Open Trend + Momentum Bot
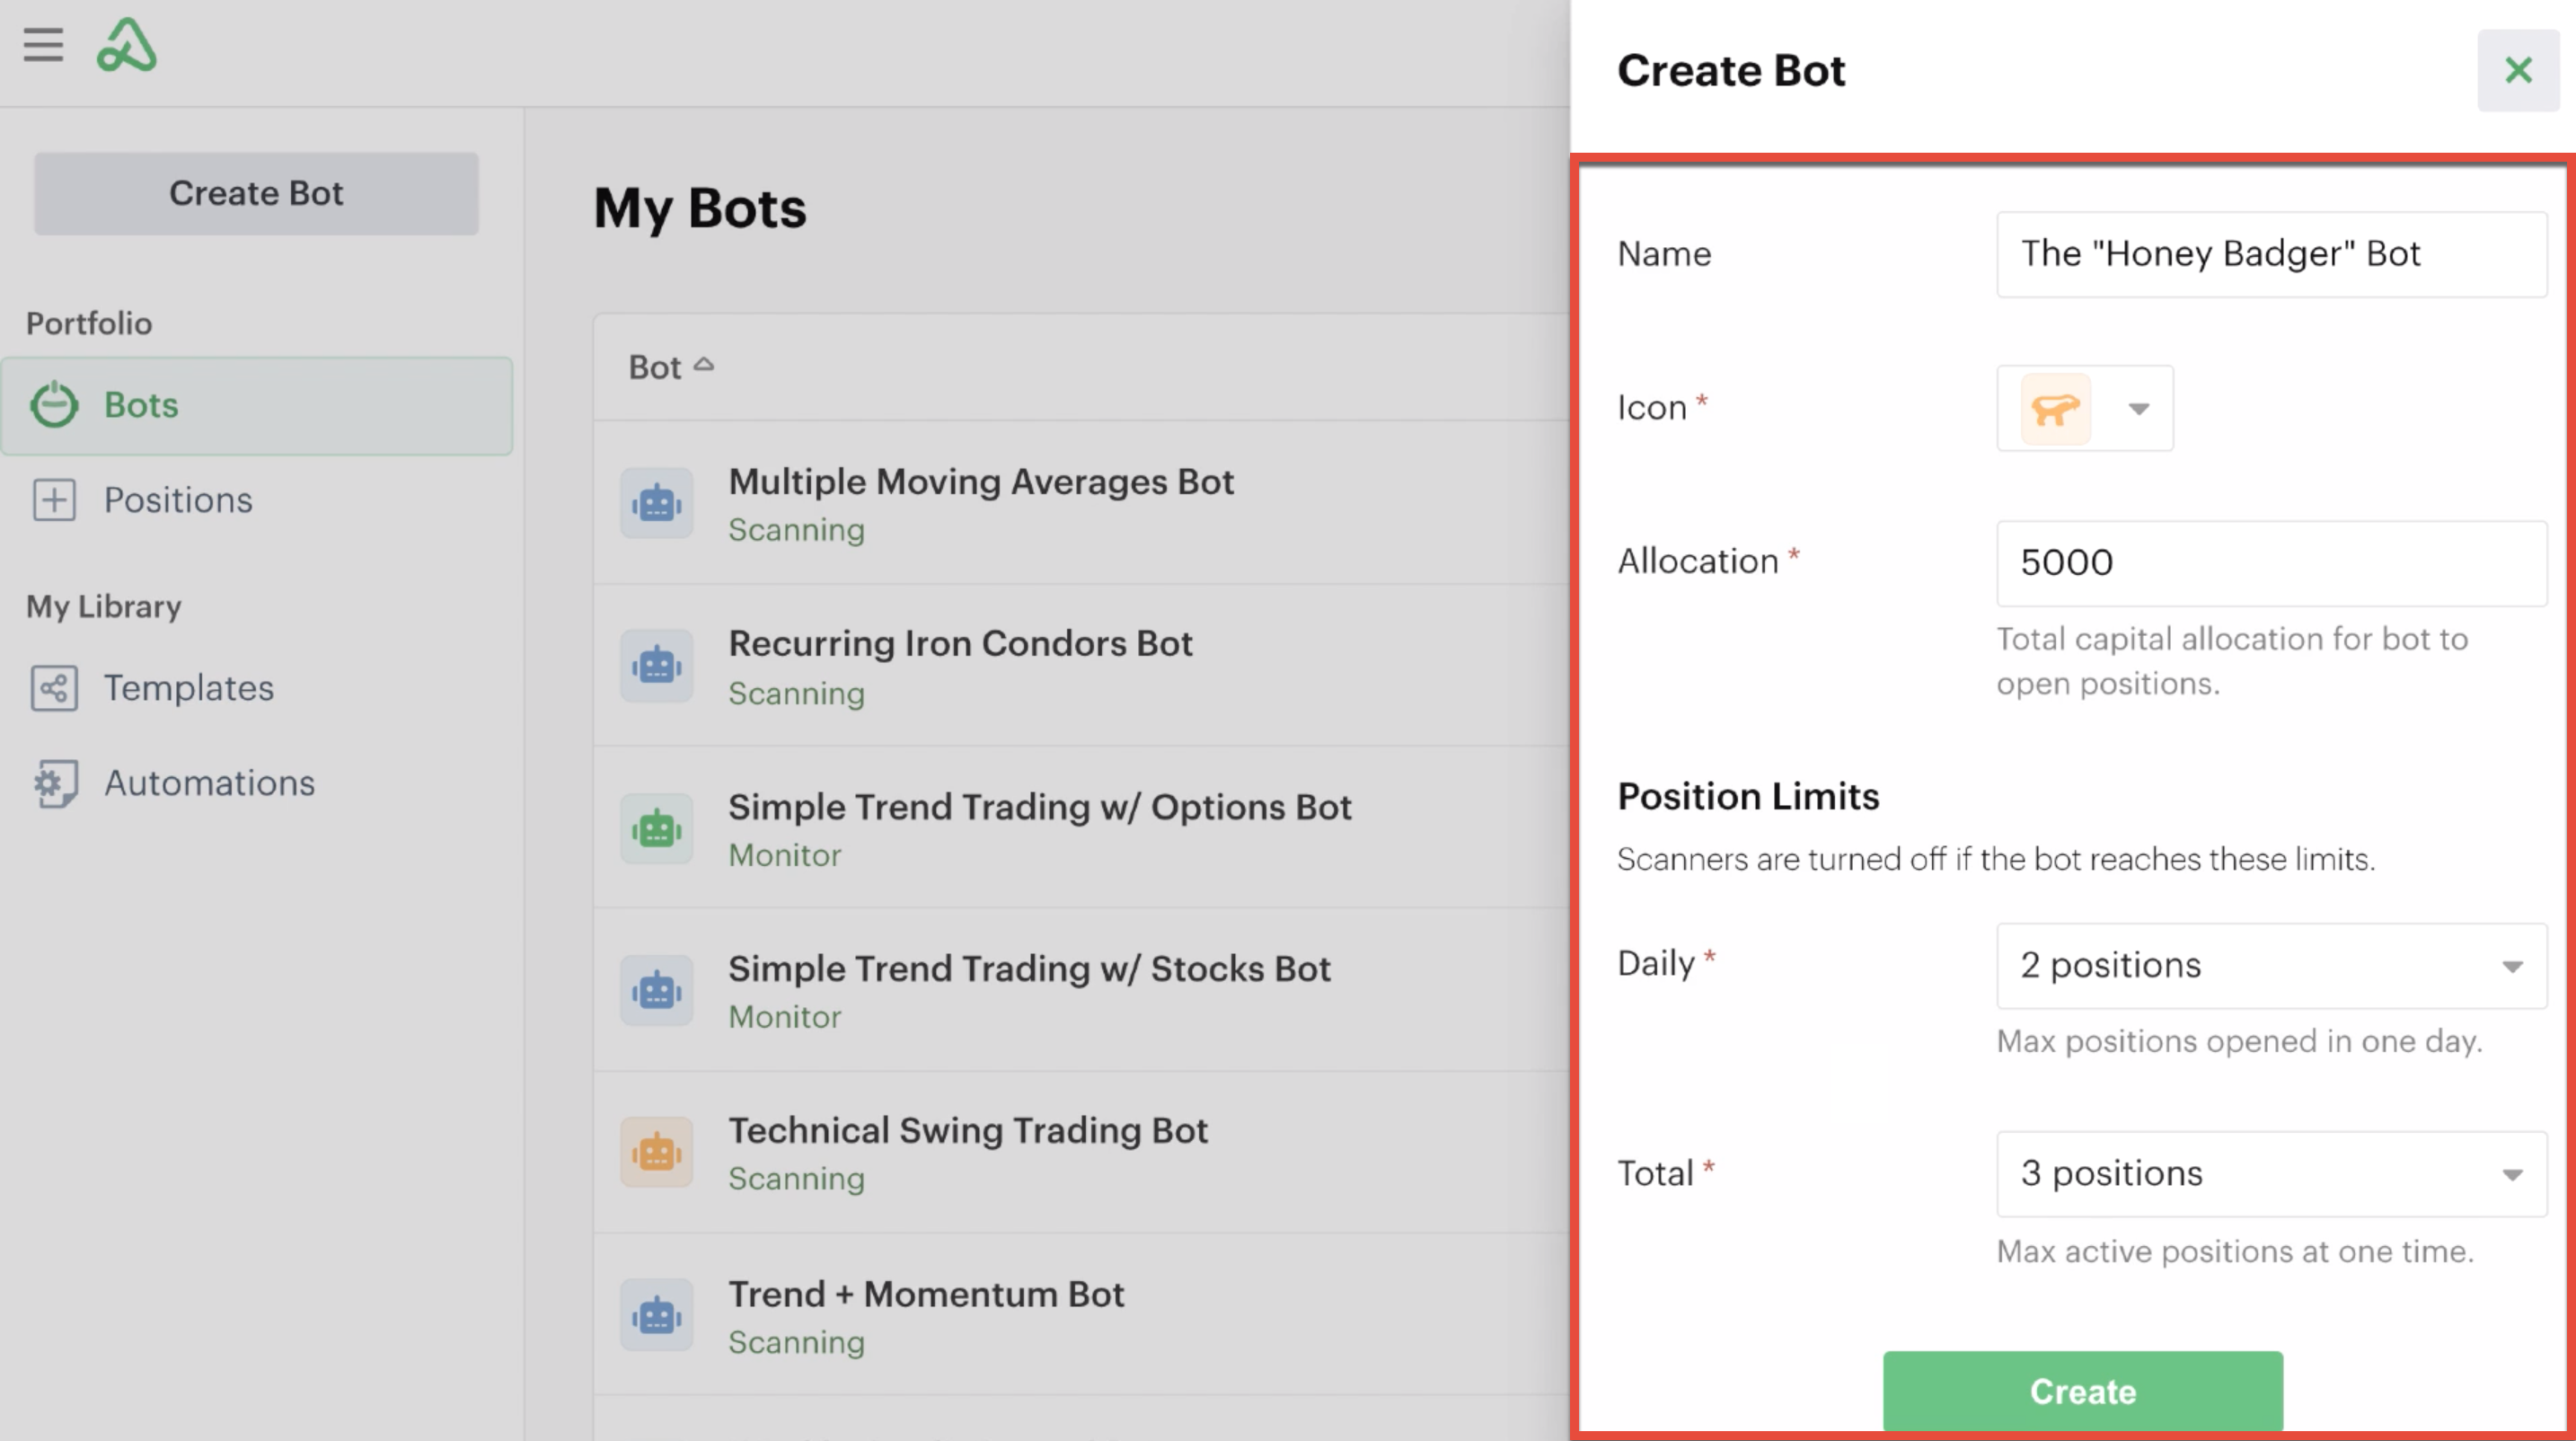Screen dimensions: 2576x1441 click(x=926, y=1295)
